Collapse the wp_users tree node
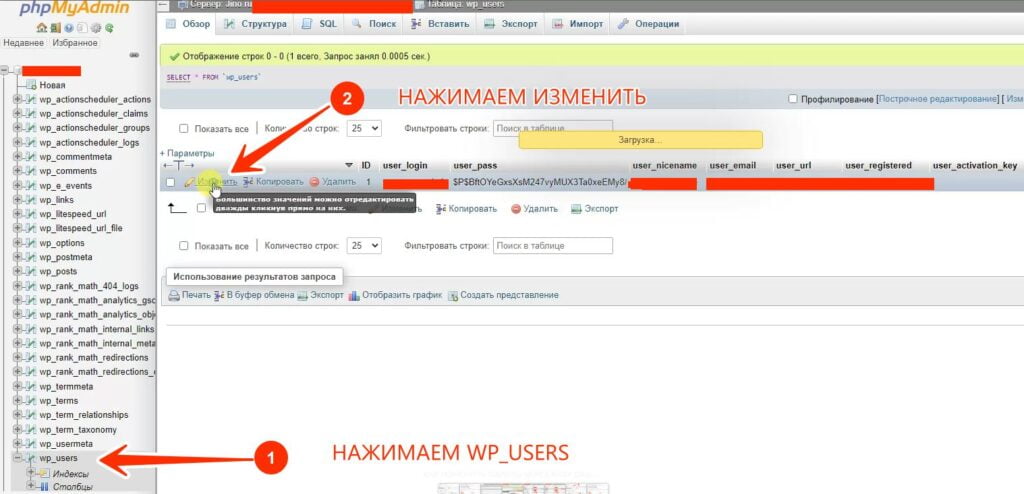 click(x=18, y=458)
